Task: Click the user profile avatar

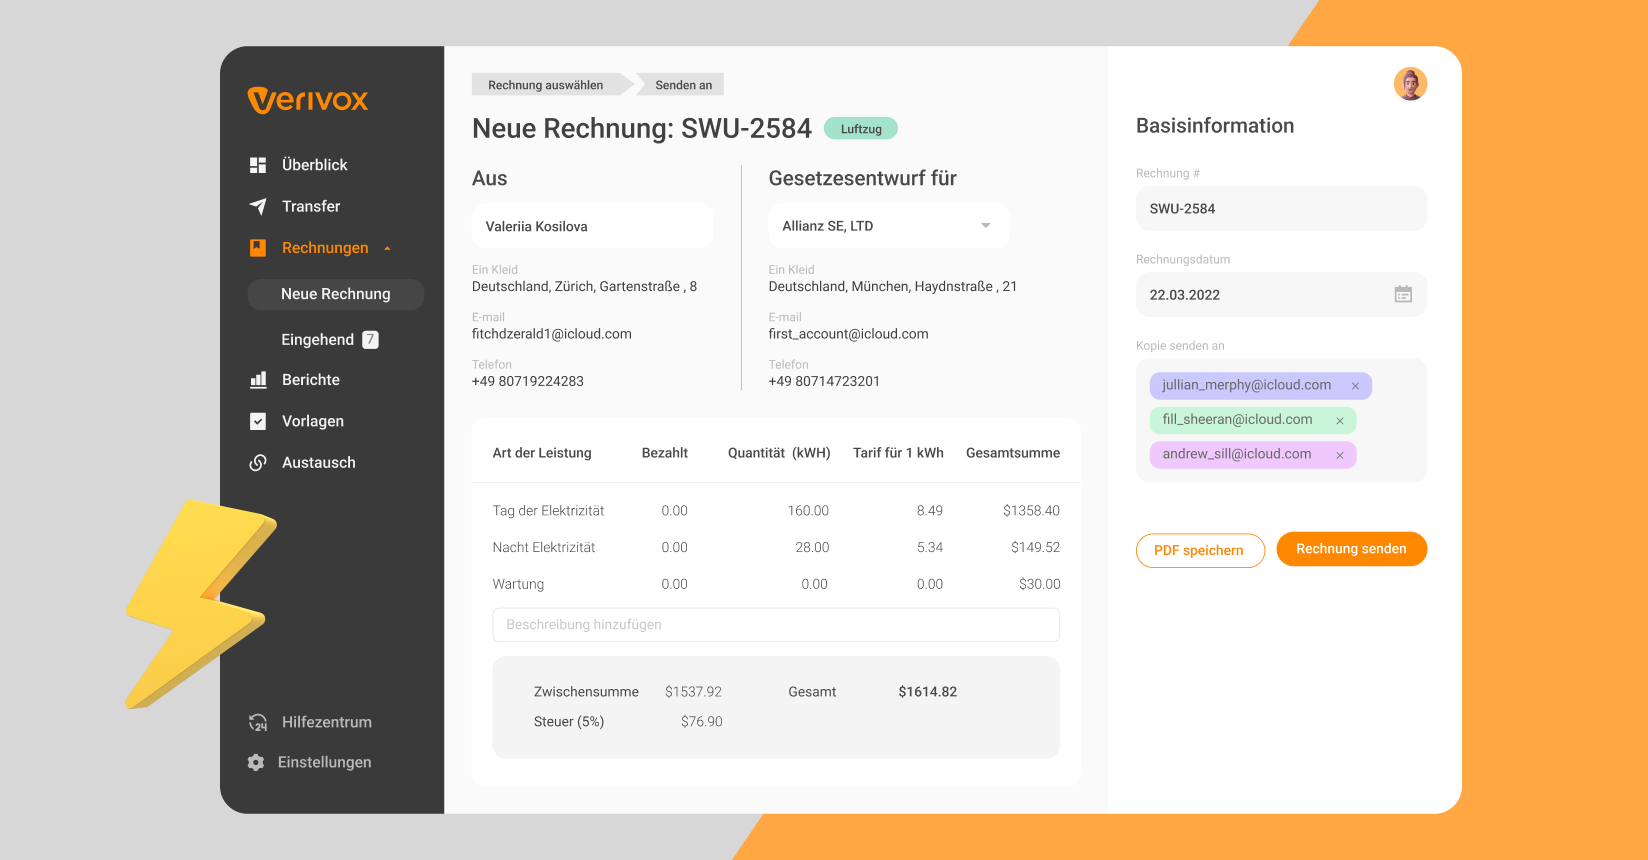Action: pyautogui.click(x=1410, y=84)
